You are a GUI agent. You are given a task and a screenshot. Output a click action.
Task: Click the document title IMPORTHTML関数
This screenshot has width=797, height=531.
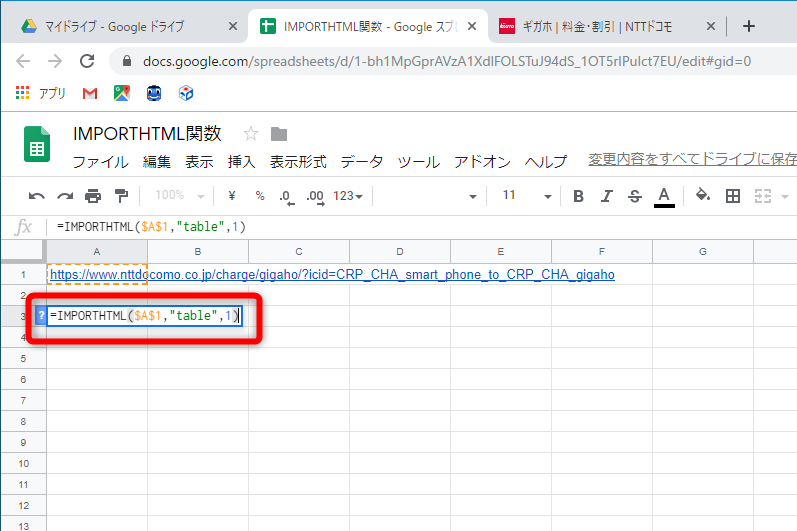147,134
